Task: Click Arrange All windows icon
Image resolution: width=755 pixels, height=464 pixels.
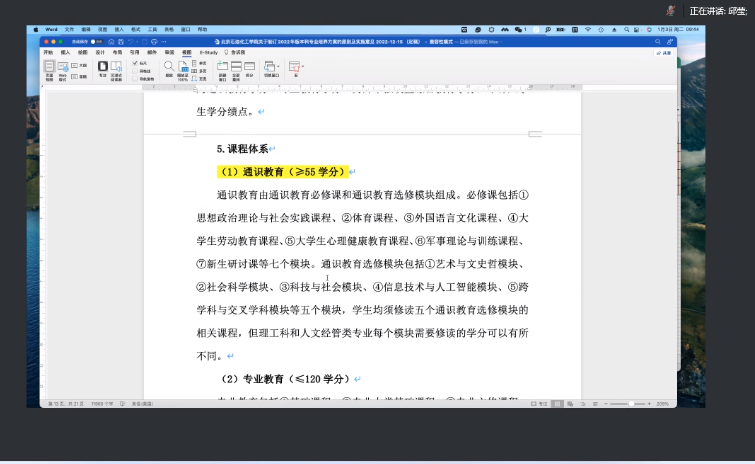Action: coord(236,68)
